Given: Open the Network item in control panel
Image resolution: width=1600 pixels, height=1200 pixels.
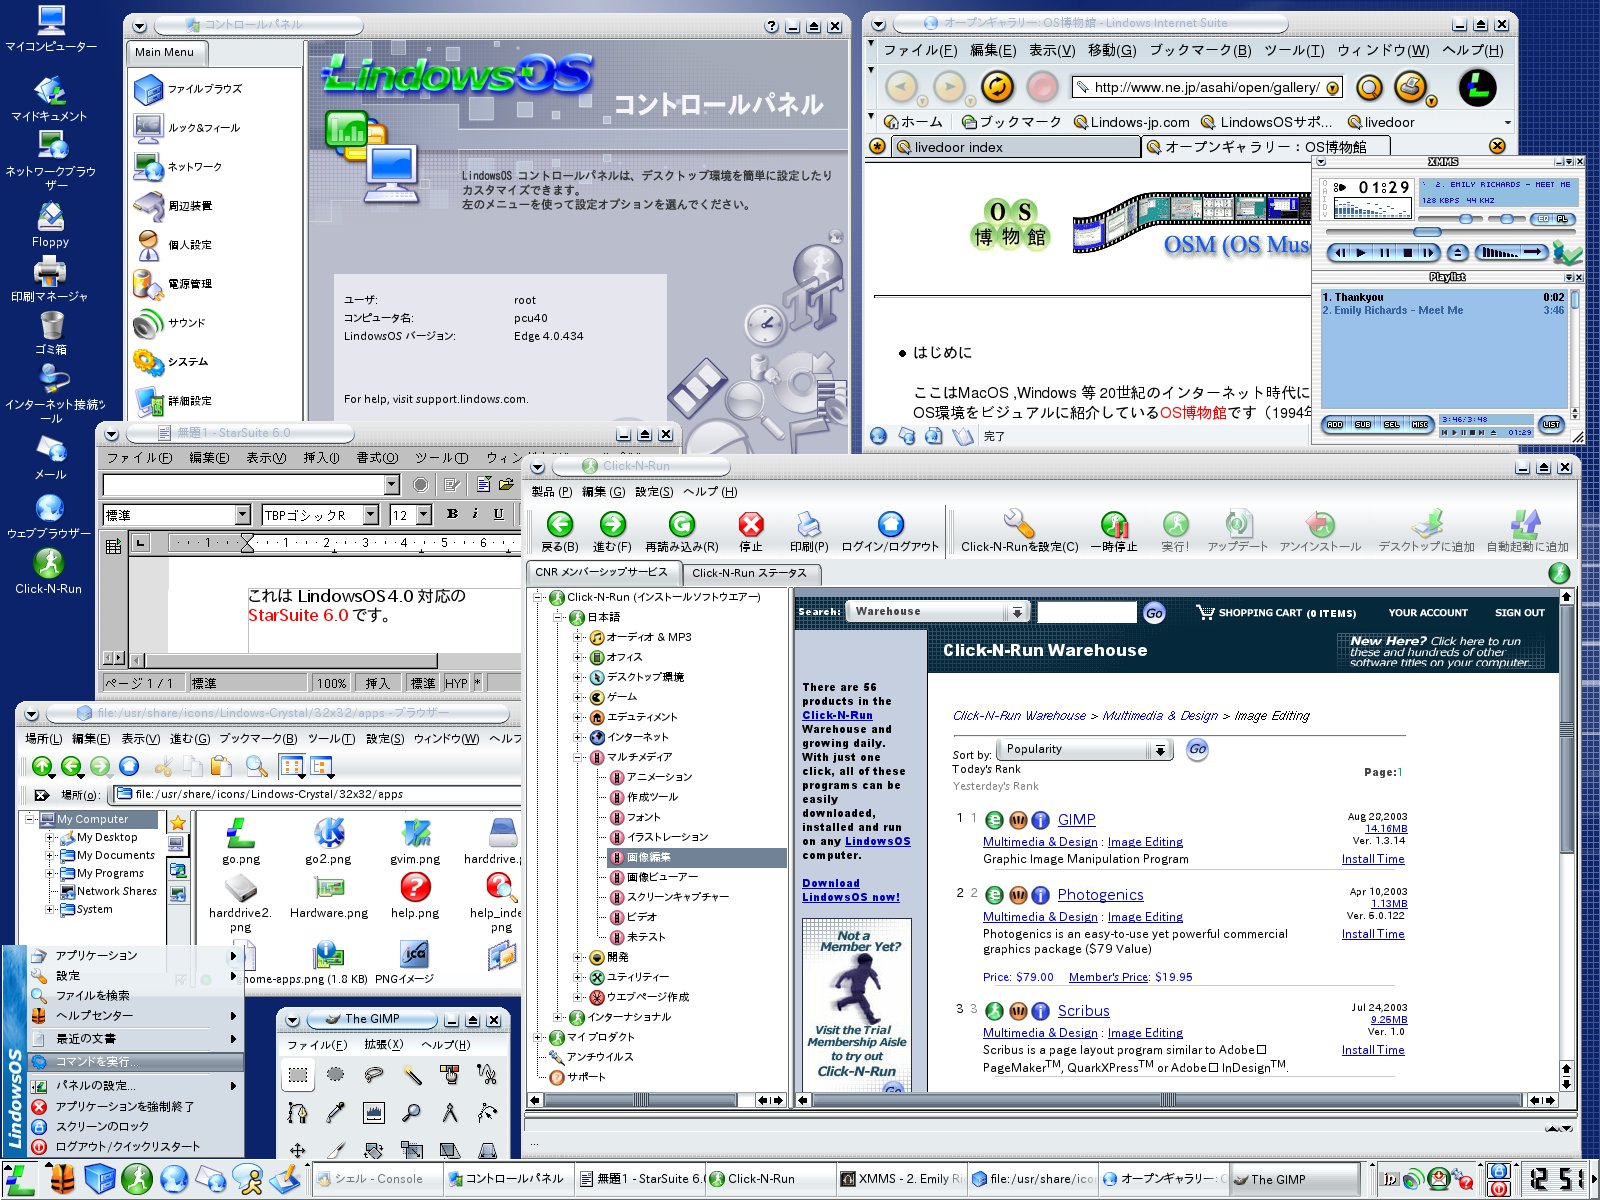Looking at the screenshot, I should [178, 167].
